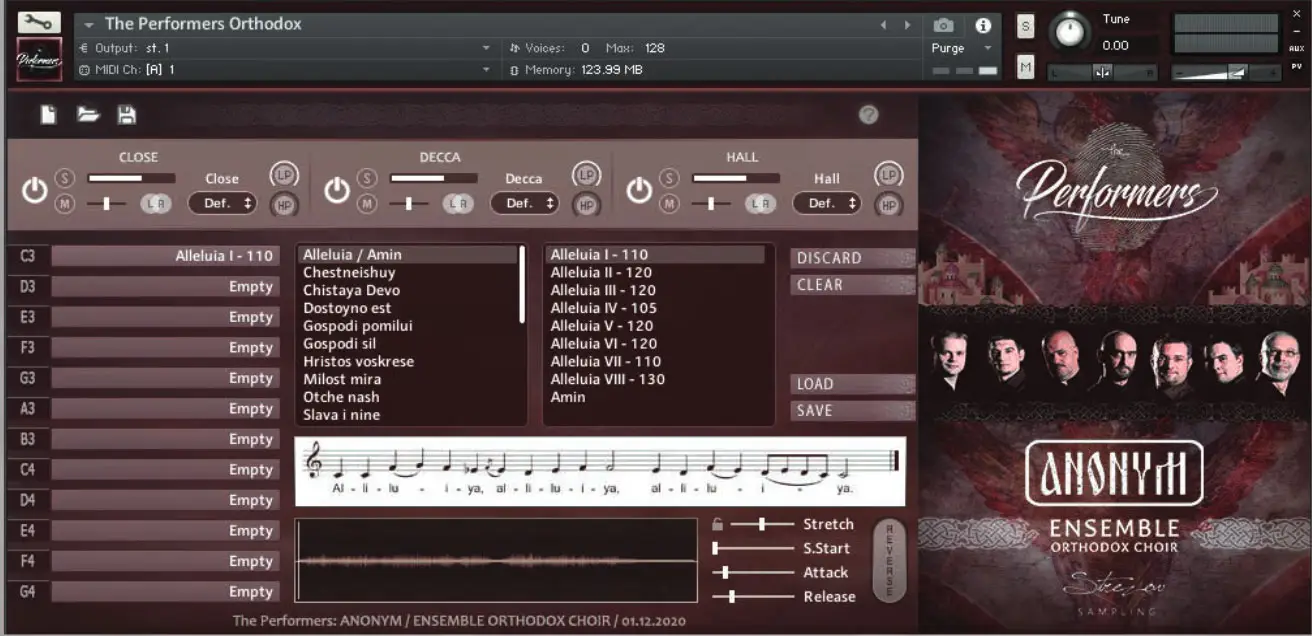Select Dostoyno est category
Image resolution: width=1312 pixels, height=636 pixels.
347,309
